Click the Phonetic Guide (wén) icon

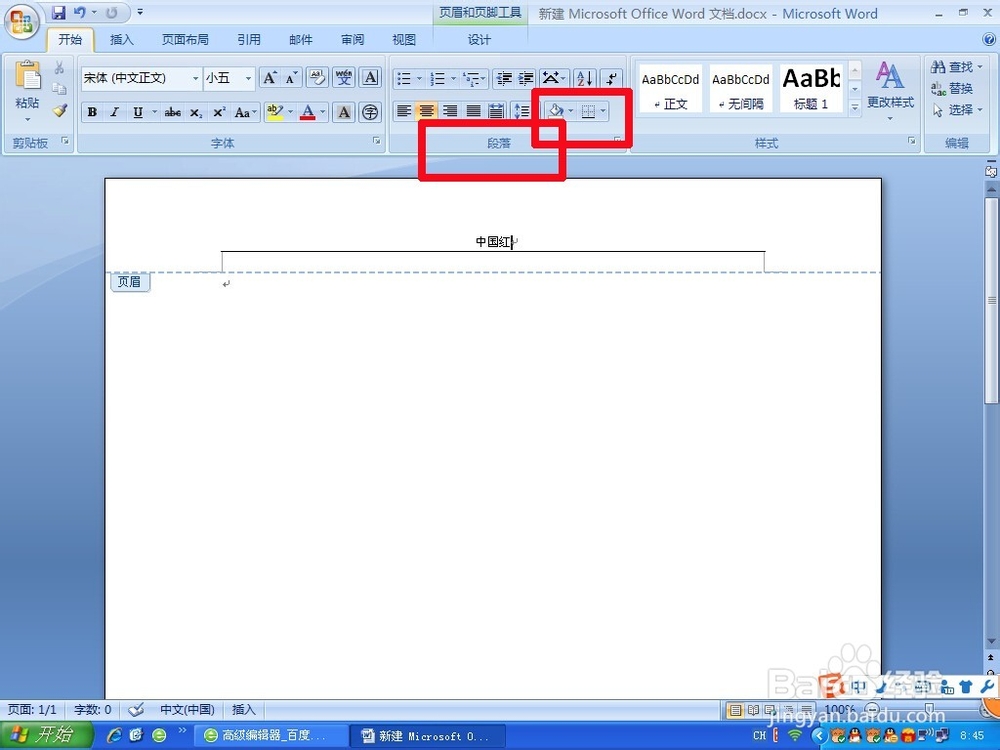[344, 78]
